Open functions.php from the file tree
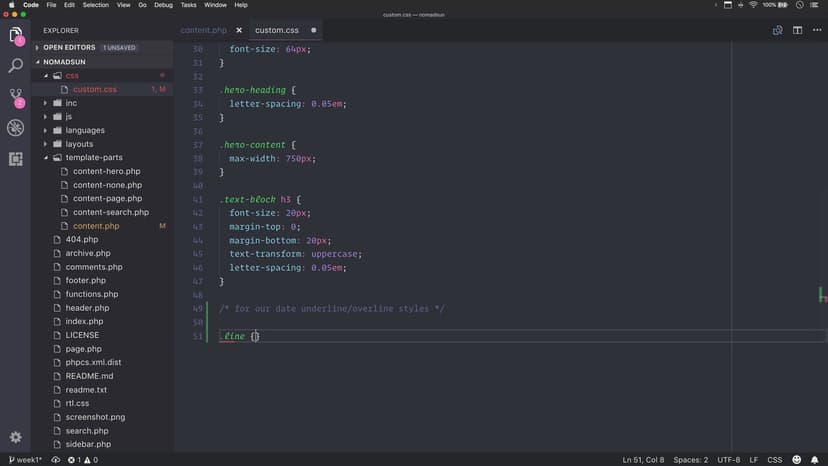The width and height of the screenshot is (828, 466). click(91, 294)
